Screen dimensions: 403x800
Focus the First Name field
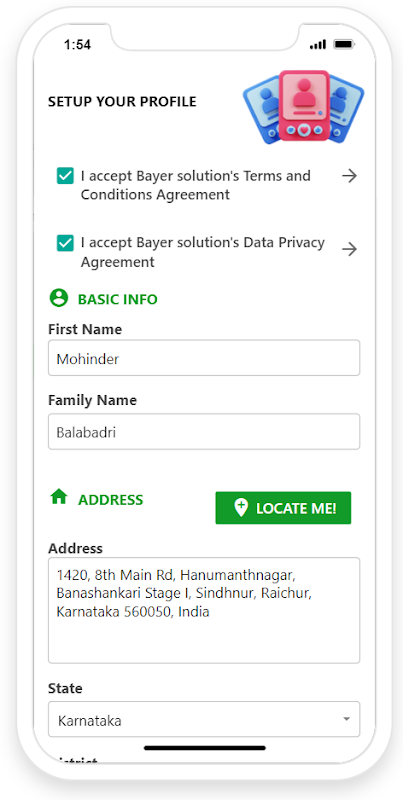coord(204,358)
